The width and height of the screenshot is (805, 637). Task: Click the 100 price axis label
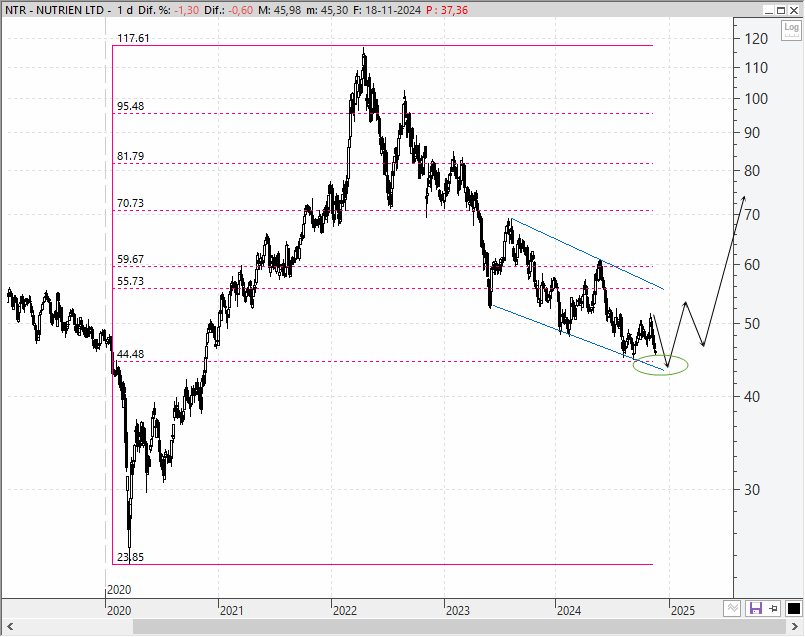pos(756,99)
